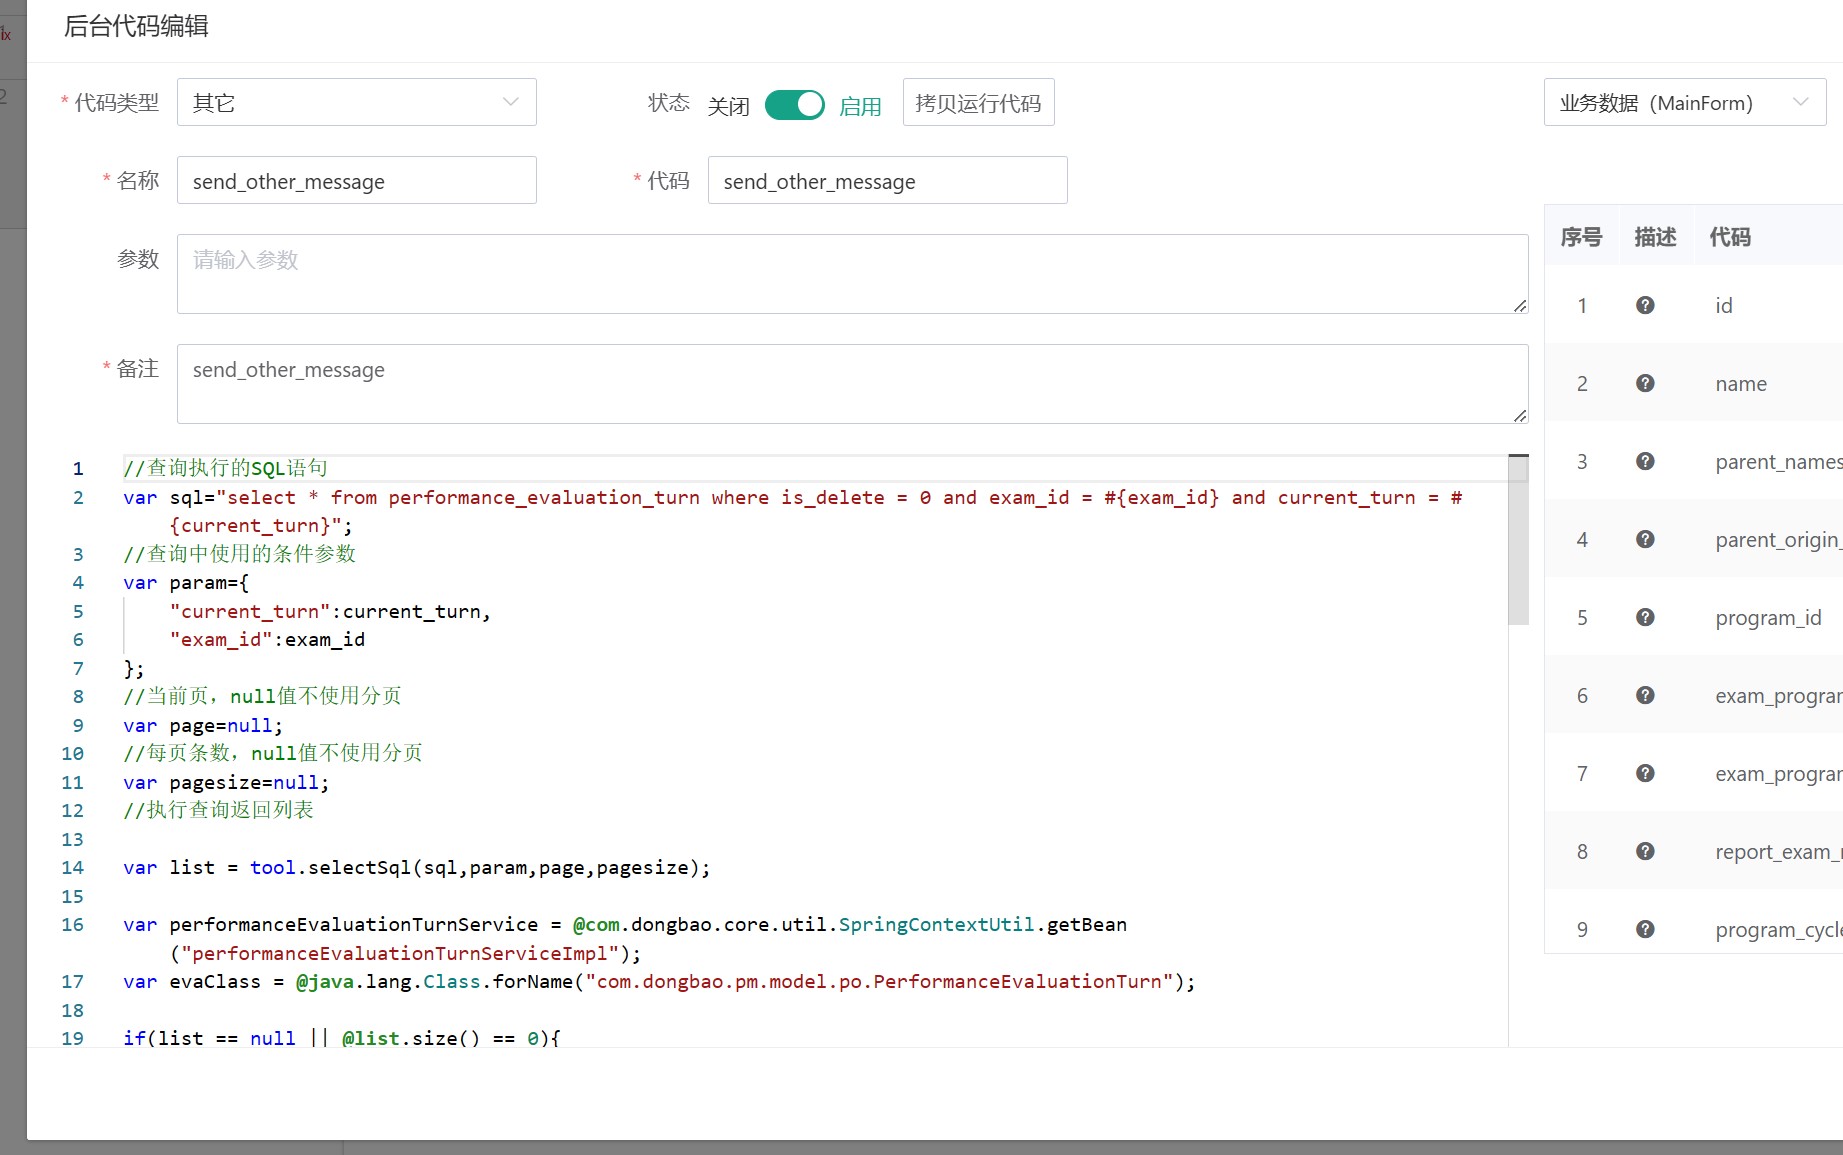Click into the 参数 textarea
Viewport: 1843px width, 1155px height.
852,273
